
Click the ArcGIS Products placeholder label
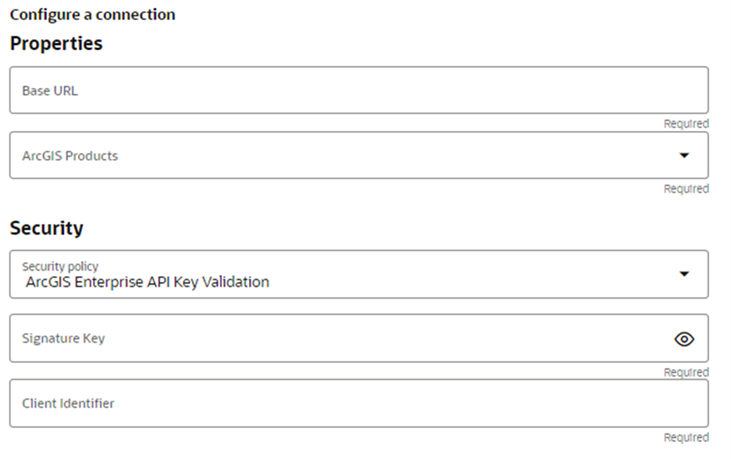[x=70, y=156]
